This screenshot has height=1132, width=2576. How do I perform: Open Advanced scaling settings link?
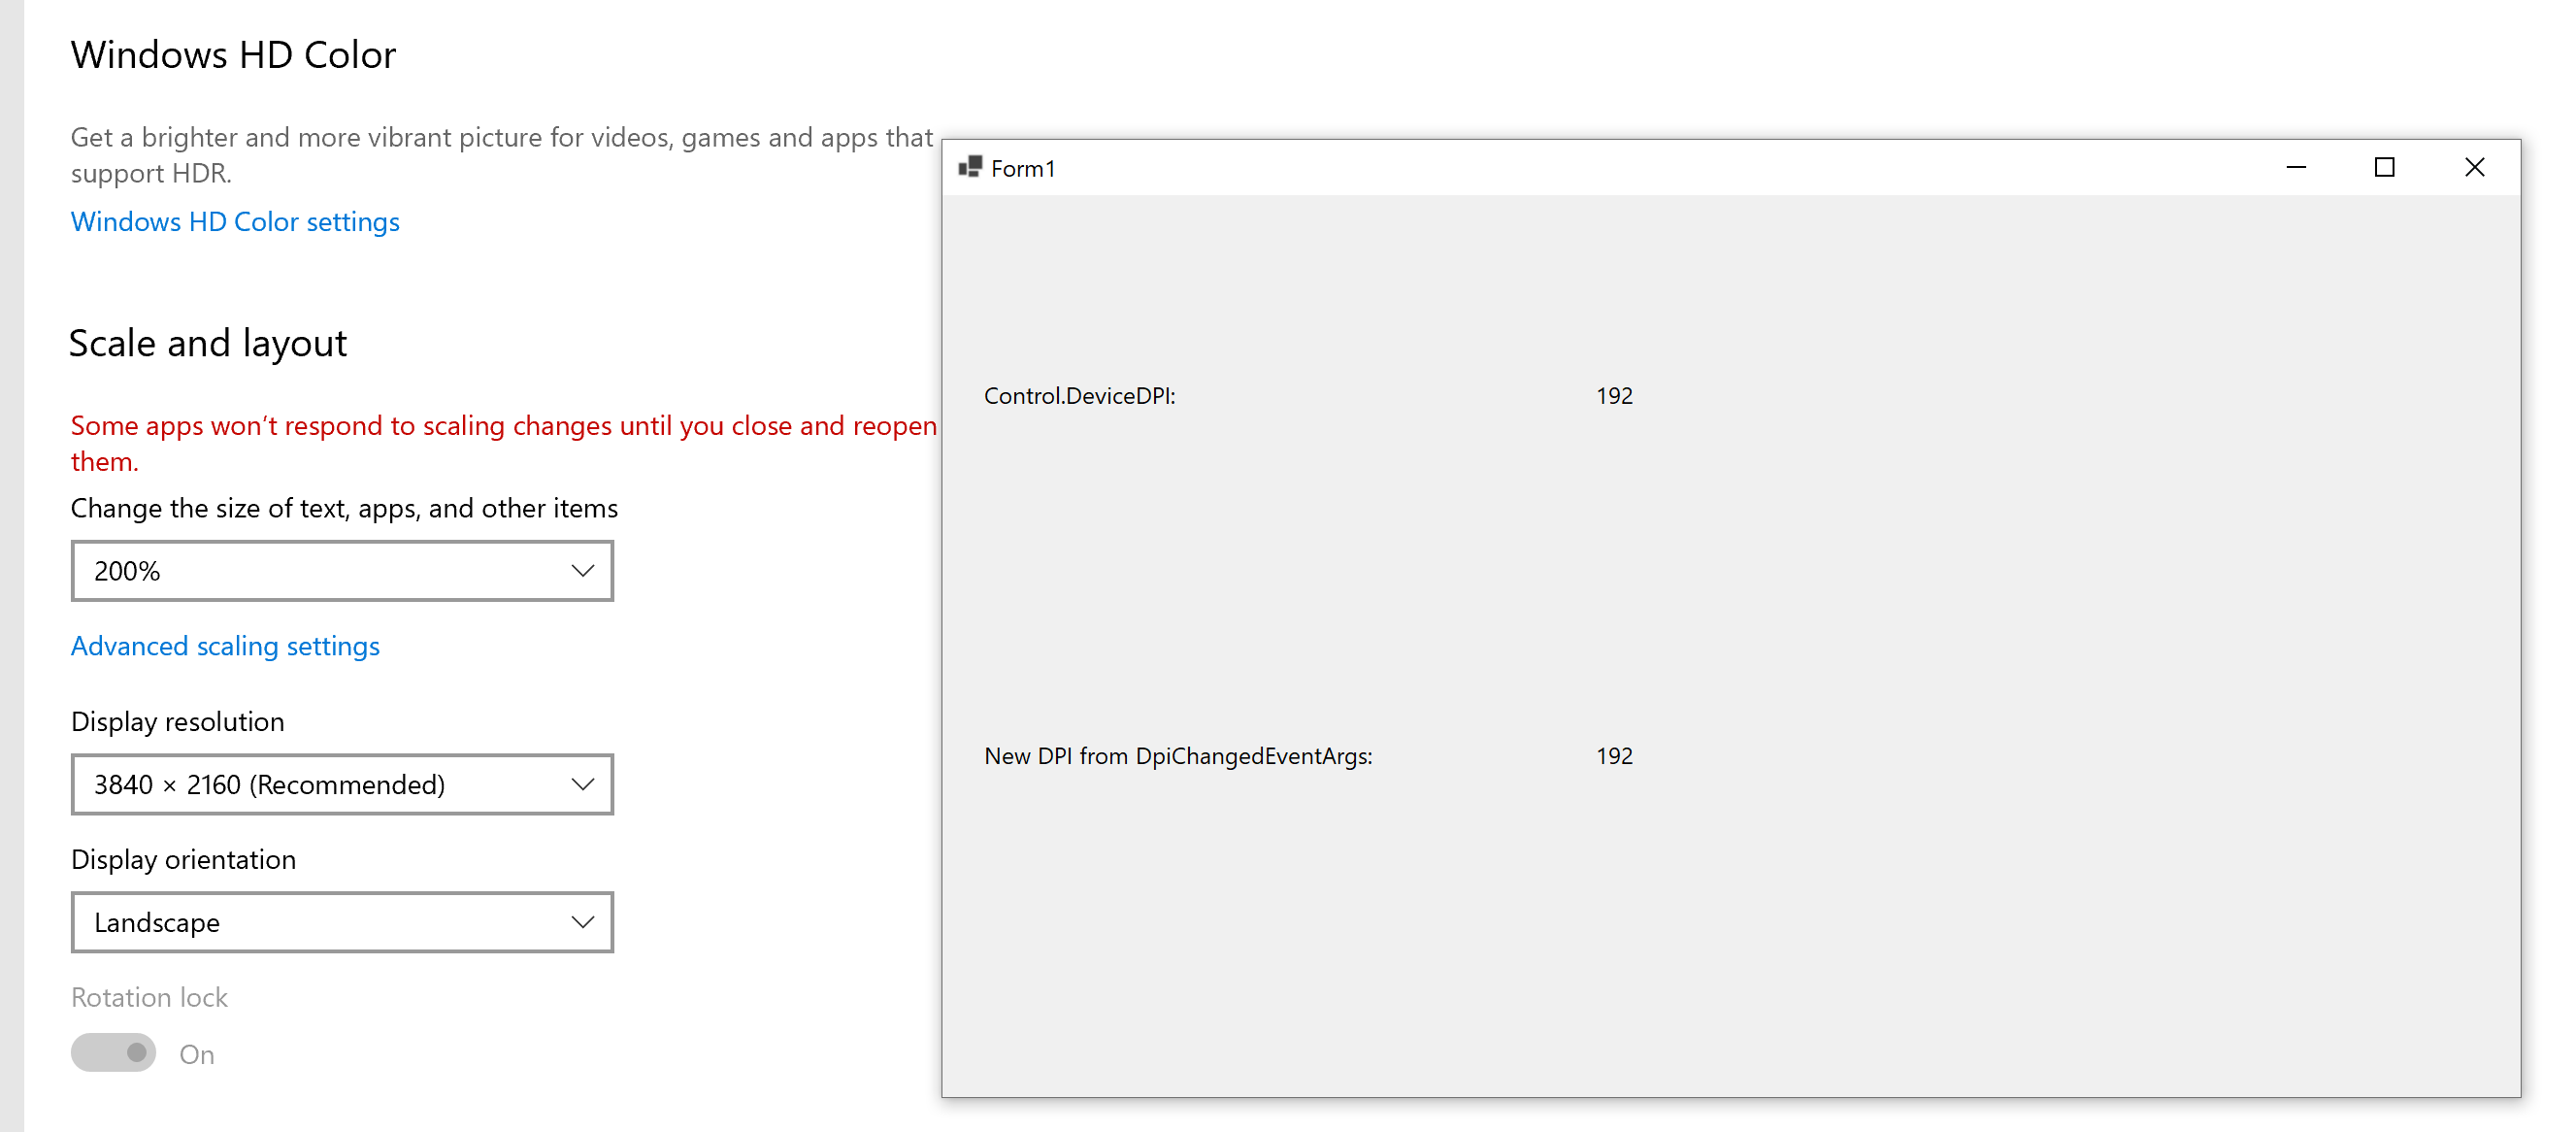coord(225,646)
